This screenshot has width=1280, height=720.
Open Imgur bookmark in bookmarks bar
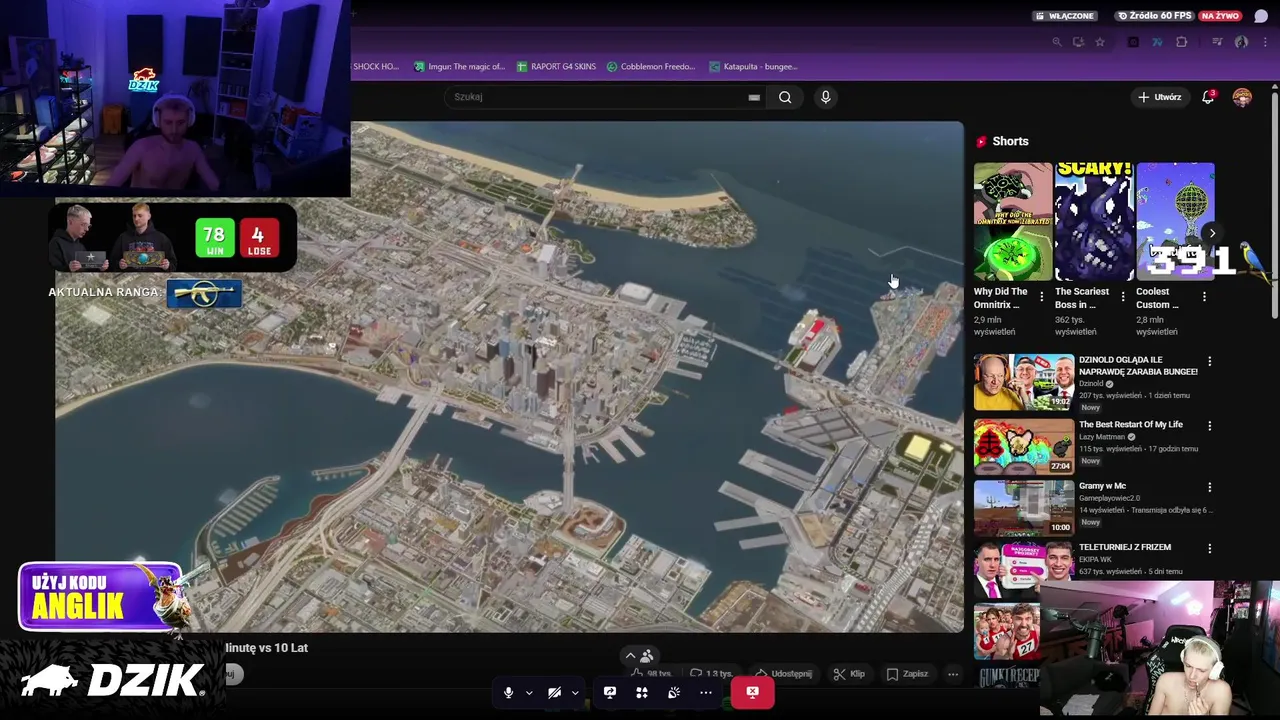(459, 67)
